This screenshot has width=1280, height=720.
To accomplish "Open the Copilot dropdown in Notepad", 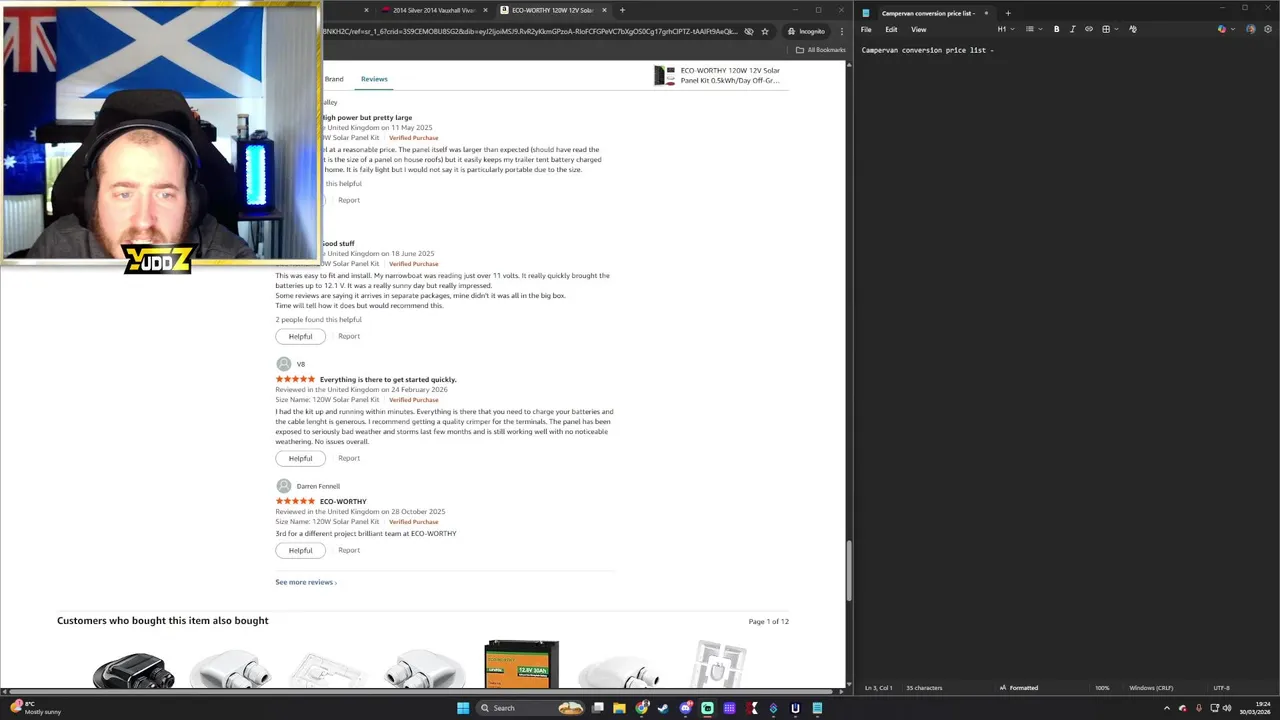I will (x=1225, y=29).
